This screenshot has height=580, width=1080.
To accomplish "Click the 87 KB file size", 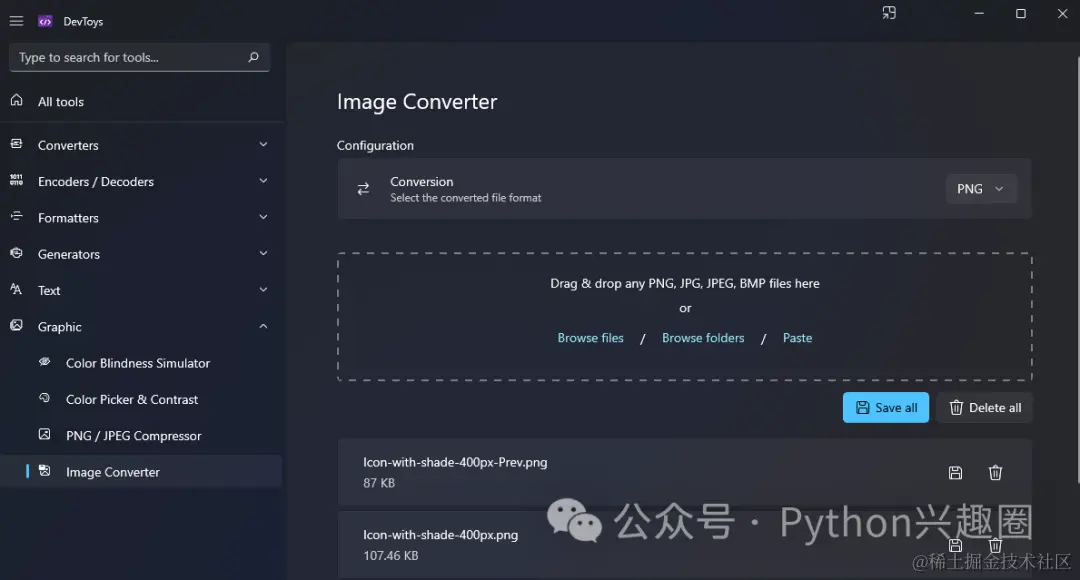I will click(379, 483).
